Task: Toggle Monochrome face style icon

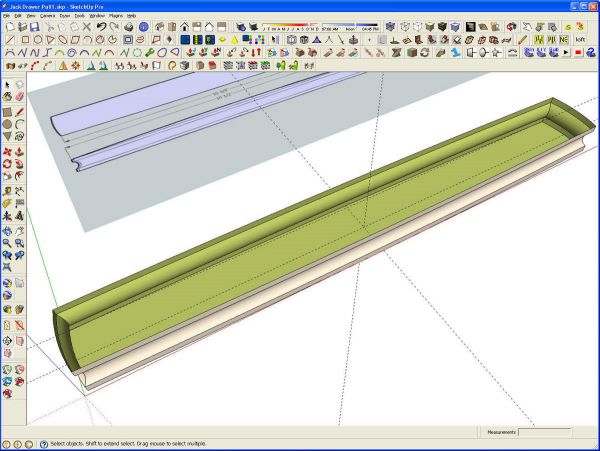Action: 455,27
